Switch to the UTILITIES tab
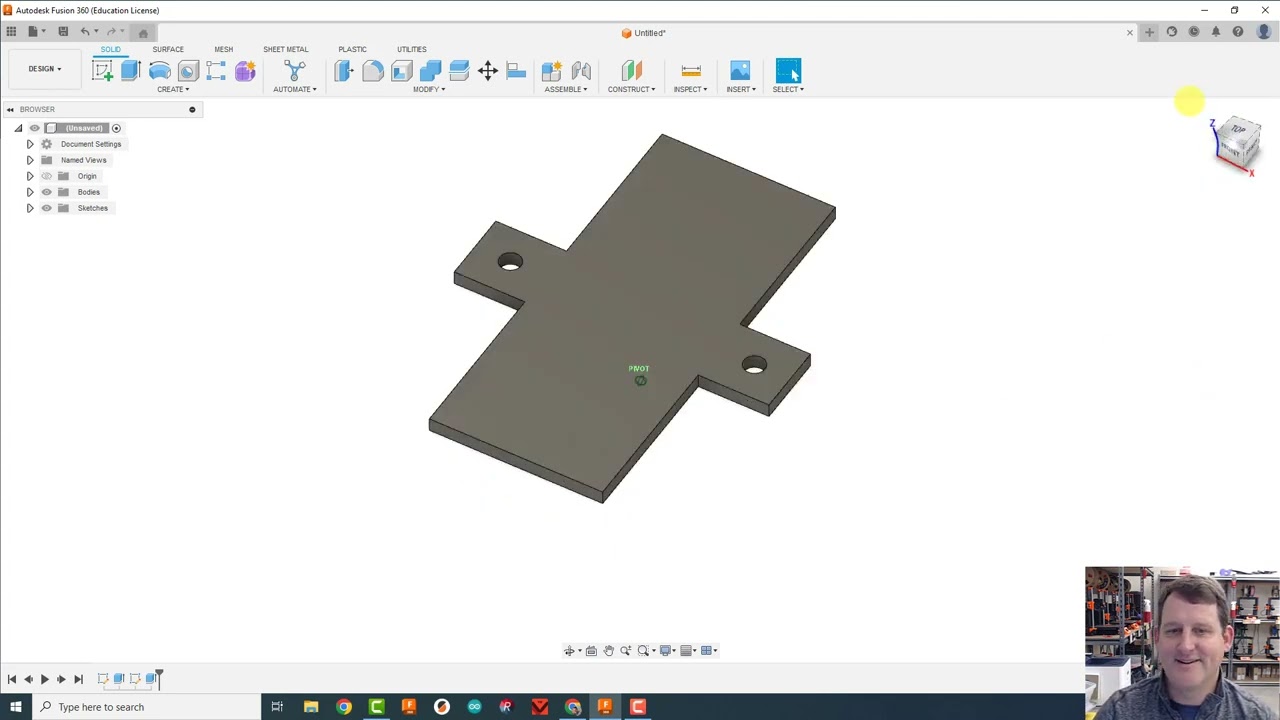Screen dimensions: 1280x720 [411, 49]
